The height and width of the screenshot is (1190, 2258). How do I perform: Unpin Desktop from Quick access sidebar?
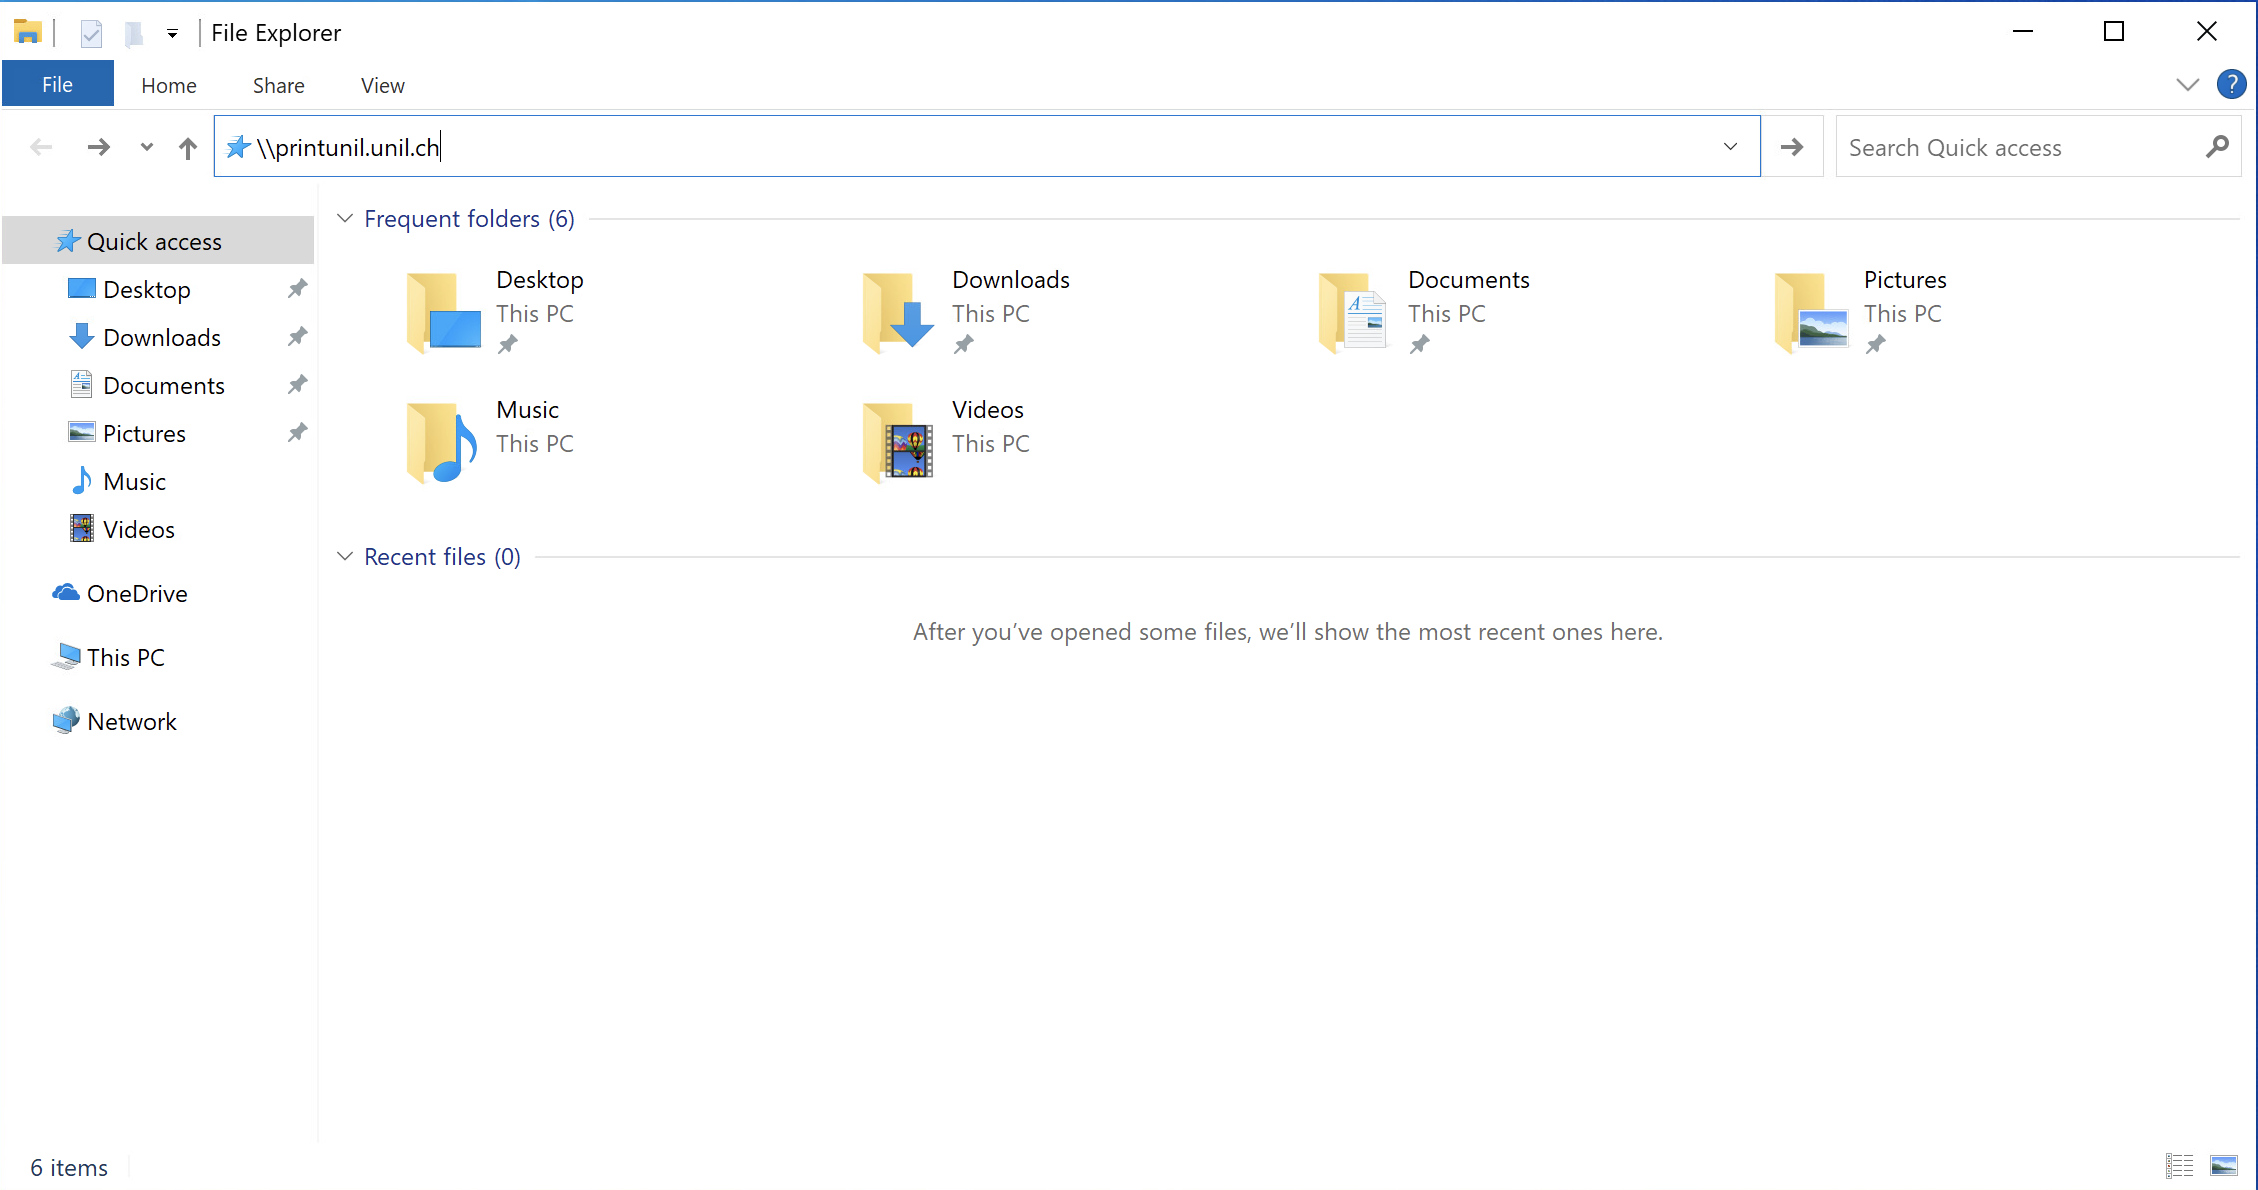coord(297,289)
